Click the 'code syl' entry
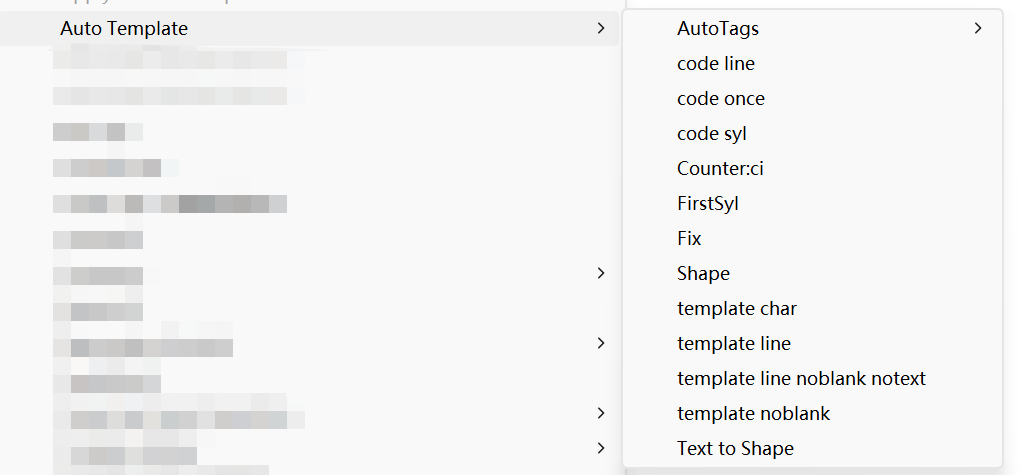 (x=711, y=133)
